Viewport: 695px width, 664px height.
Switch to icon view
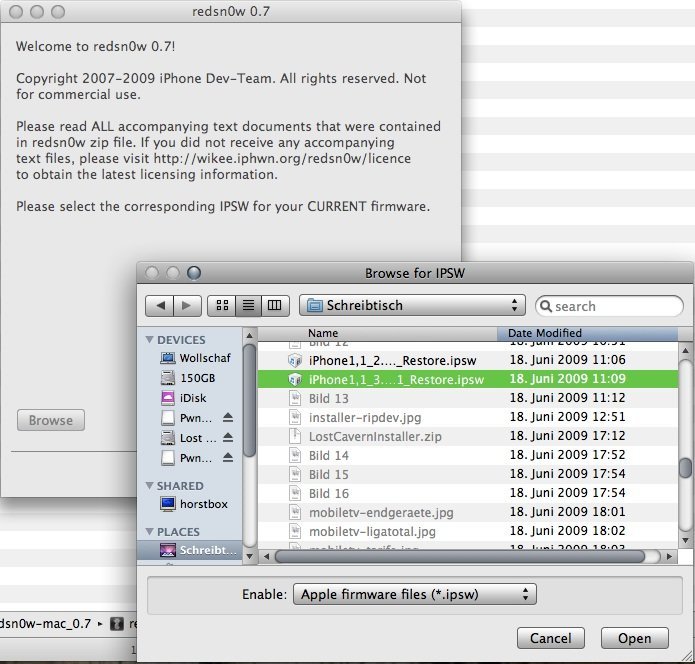point(222,305)
